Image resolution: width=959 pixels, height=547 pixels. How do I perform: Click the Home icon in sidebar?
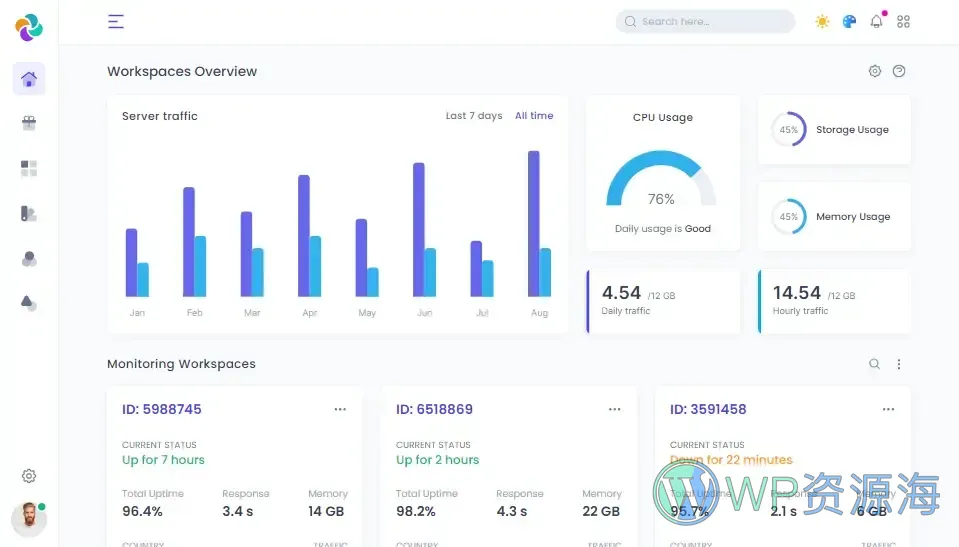click(x=29, y=79)
